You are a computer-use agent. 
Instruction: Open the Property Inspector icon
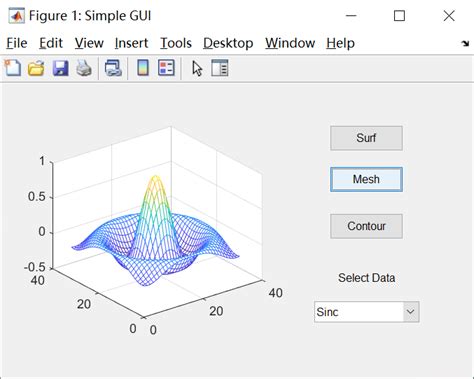(220, 68)
